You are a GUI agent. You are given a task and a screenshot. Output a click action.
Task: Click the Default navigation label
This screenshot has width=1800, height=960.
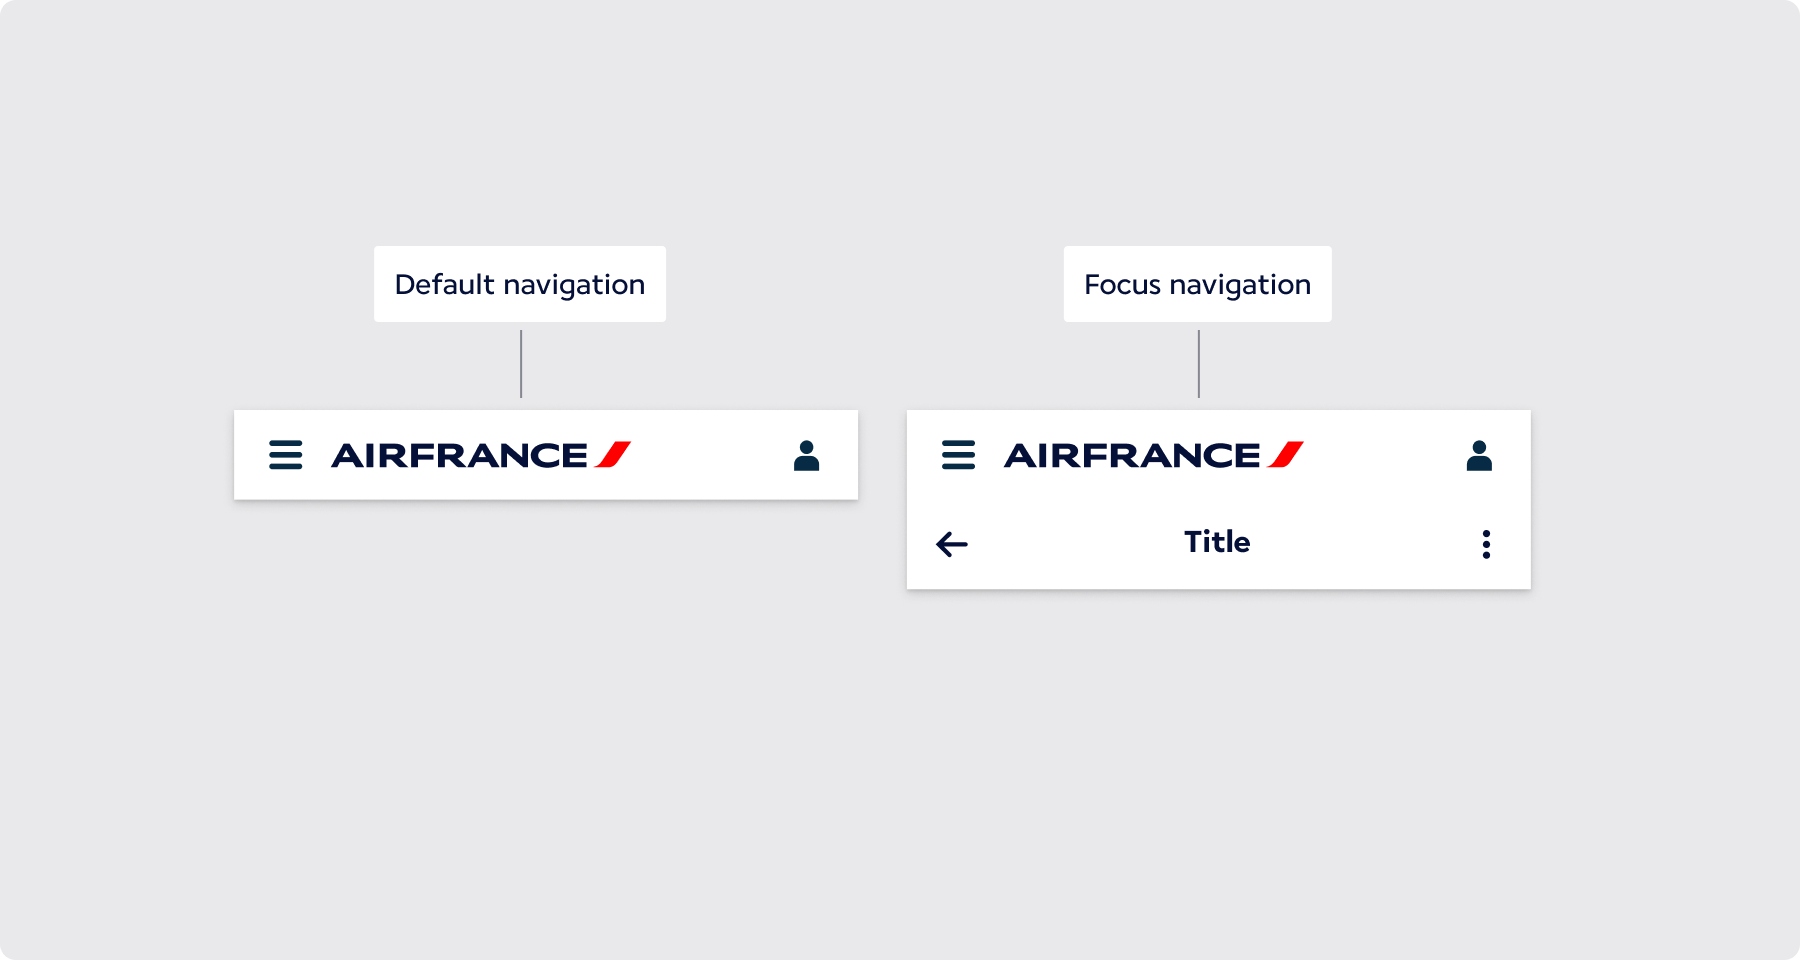click(x=520, y=284)
